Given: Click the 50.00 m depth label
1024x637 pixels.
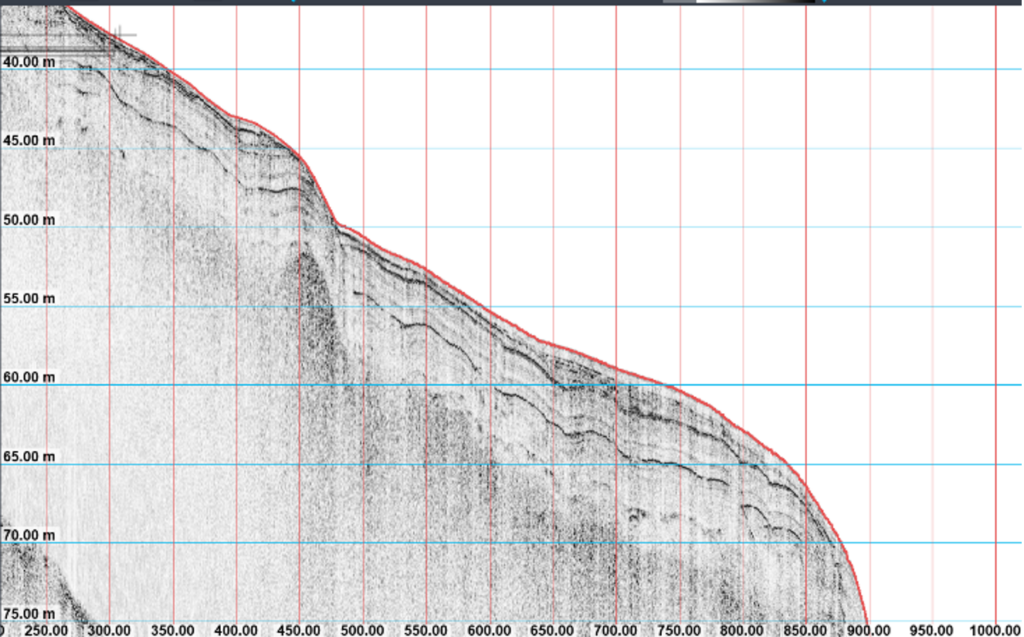Looking at the screenshot, I should (29, 220).
